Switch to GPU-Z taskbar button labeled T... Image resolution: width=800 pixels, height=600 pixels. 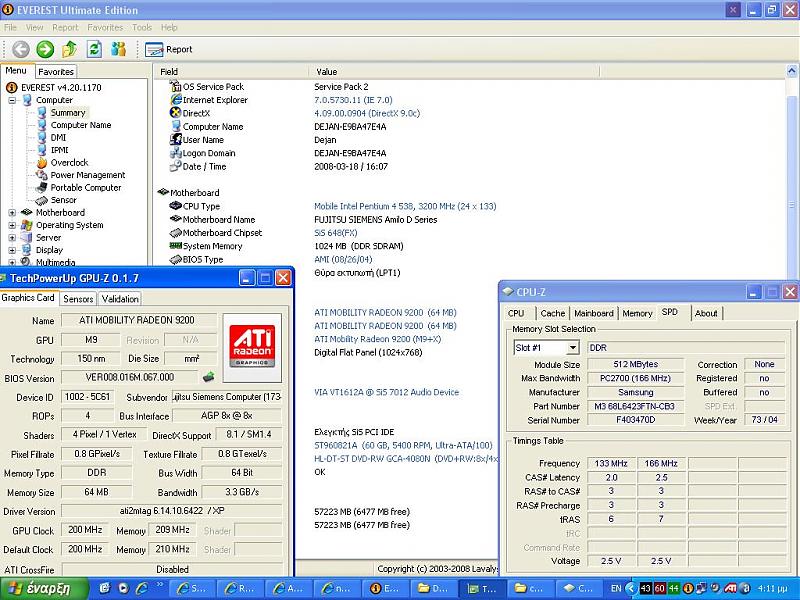[x=483, y=588]
